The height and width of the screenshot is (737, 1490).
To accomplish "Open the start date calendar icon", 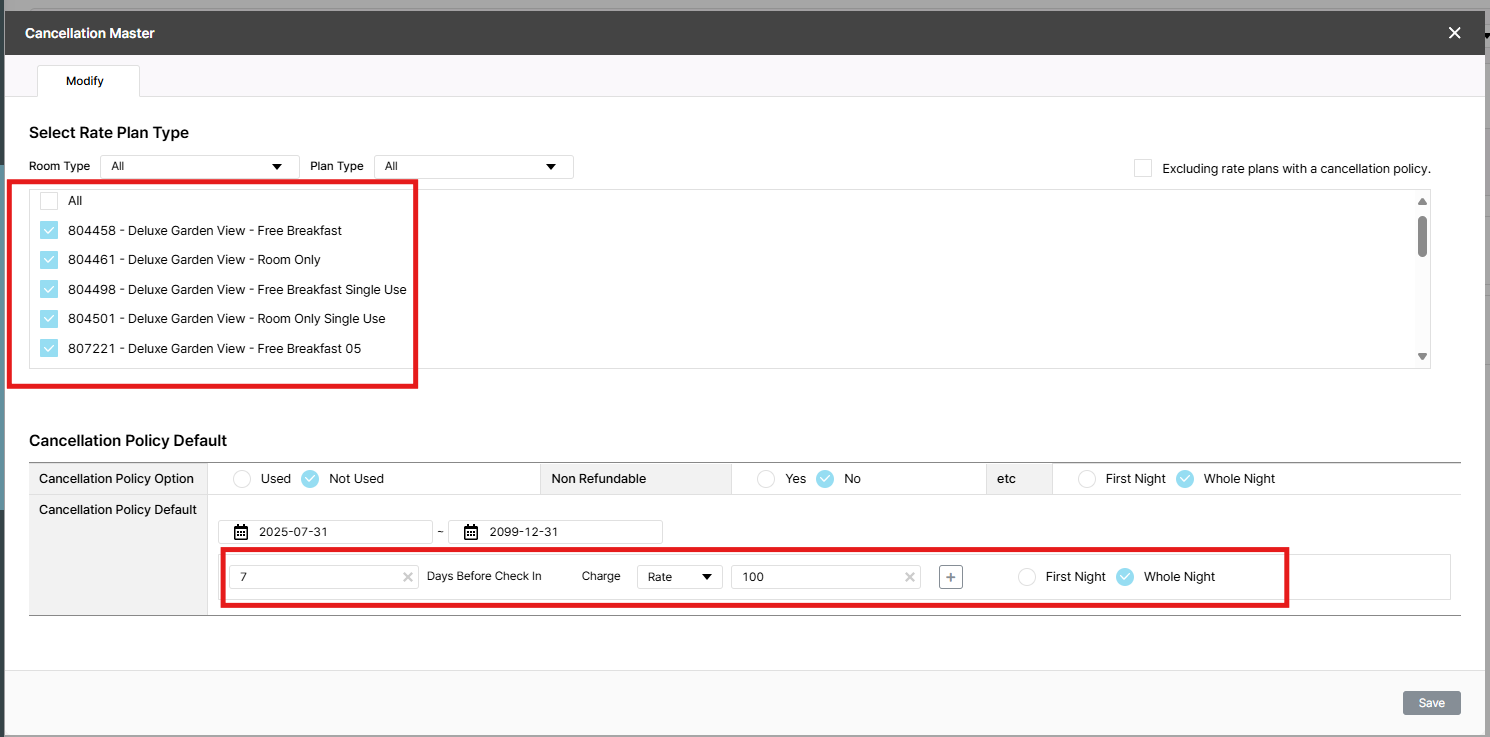I will (x=240, y=532).
